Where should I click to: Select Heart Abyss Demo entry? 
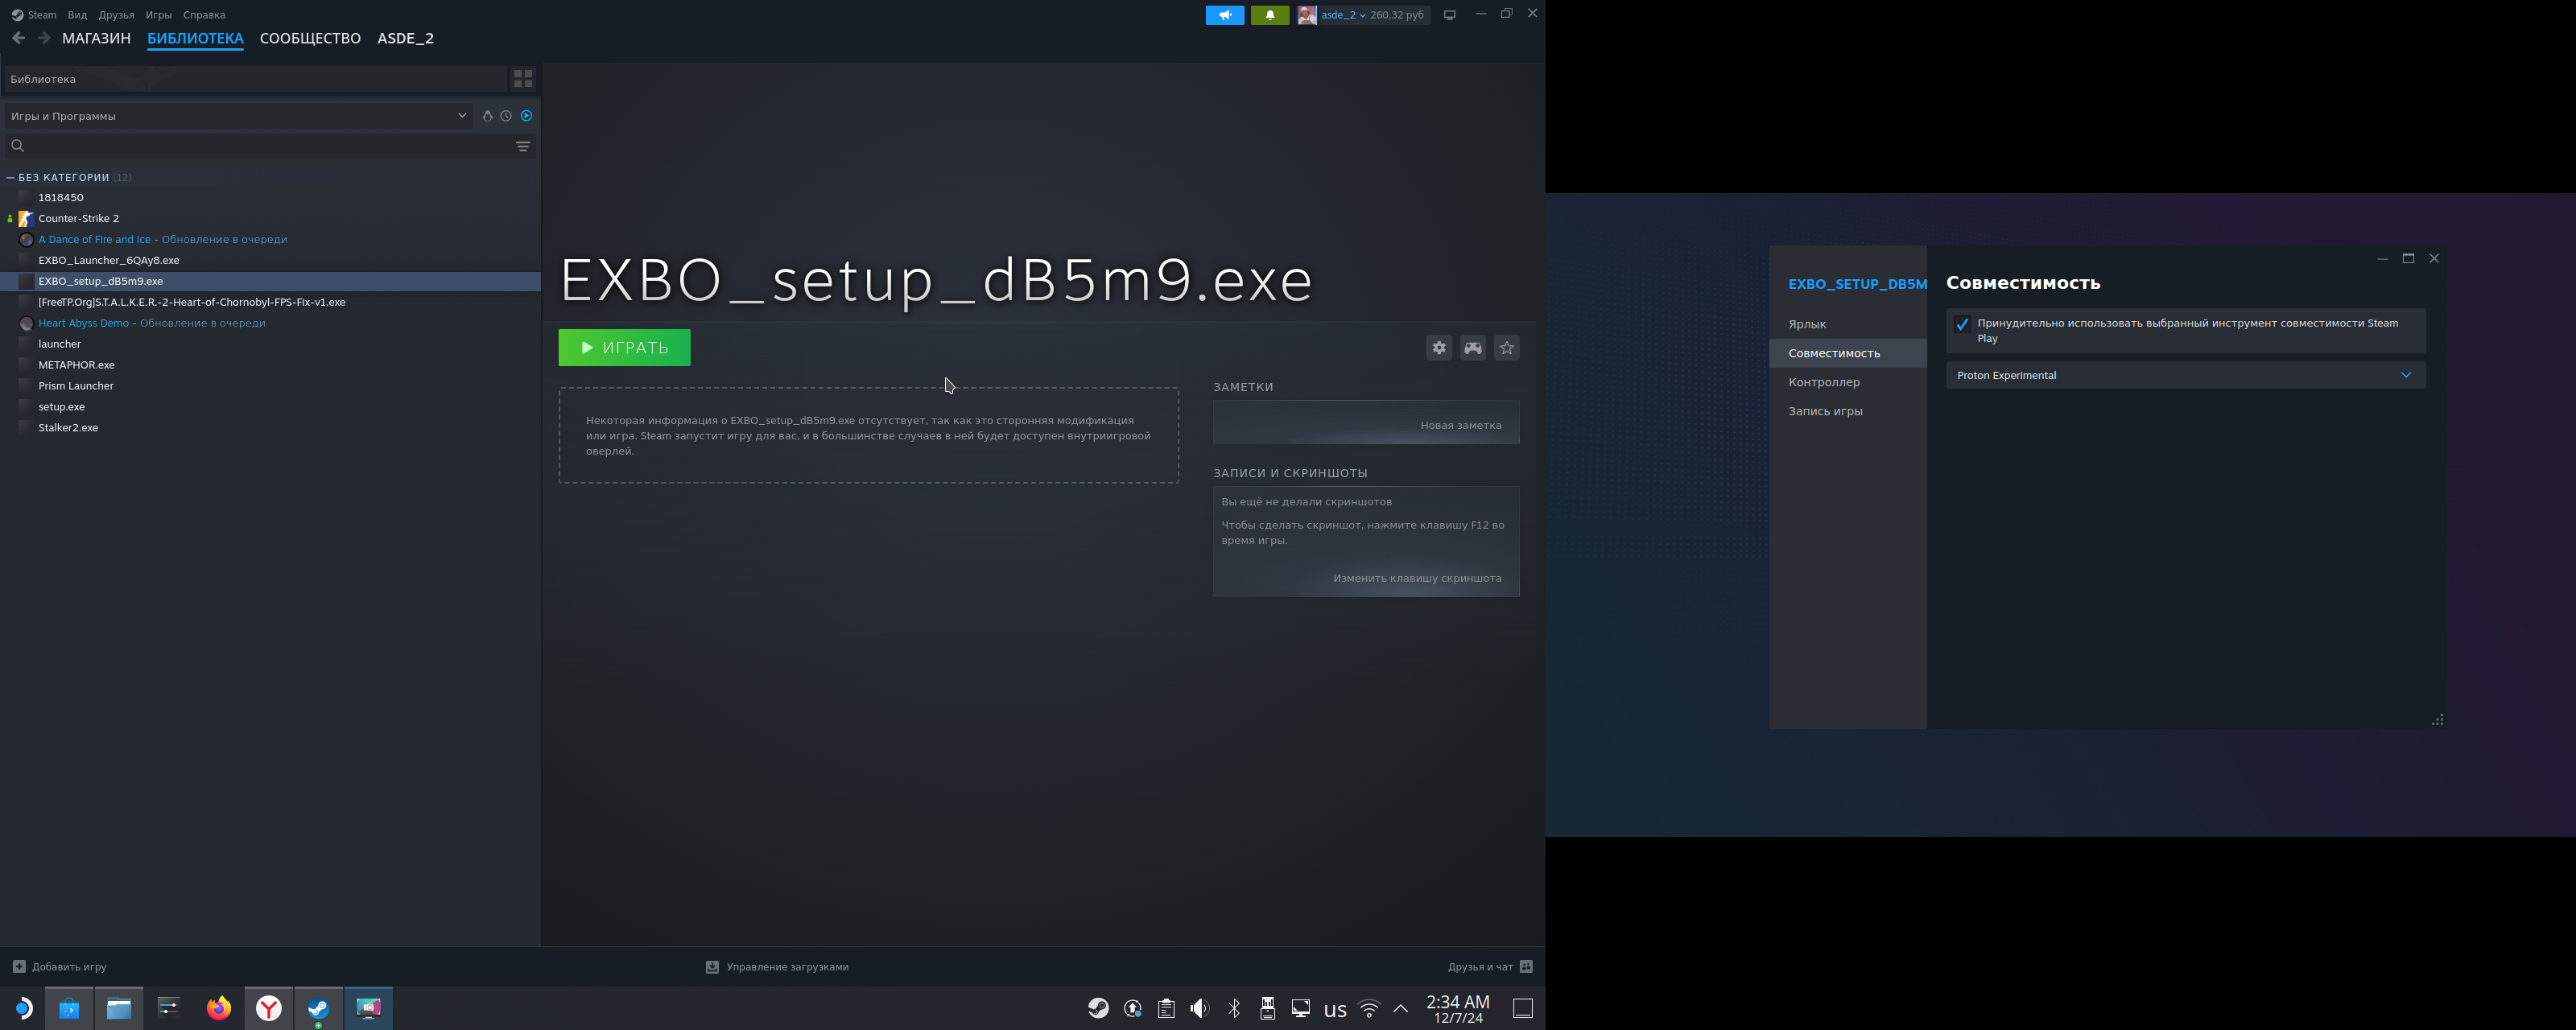click(x=270, y=323)
